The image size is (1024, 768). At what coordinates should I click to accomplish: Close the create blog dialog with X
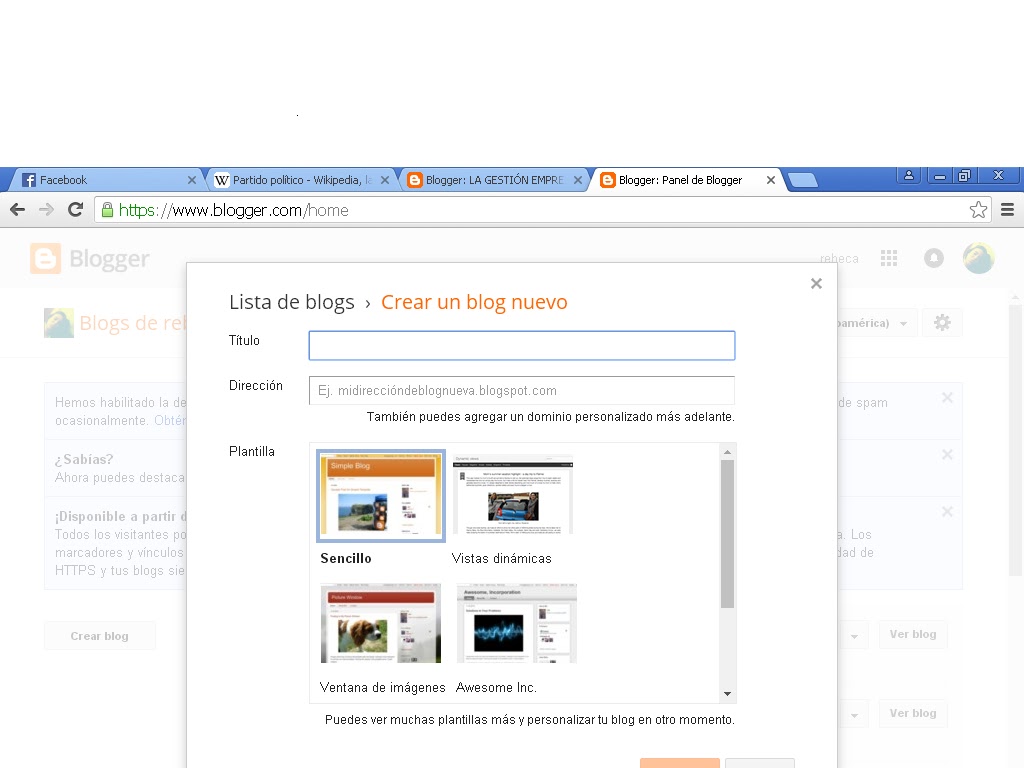tap(816, 283)
